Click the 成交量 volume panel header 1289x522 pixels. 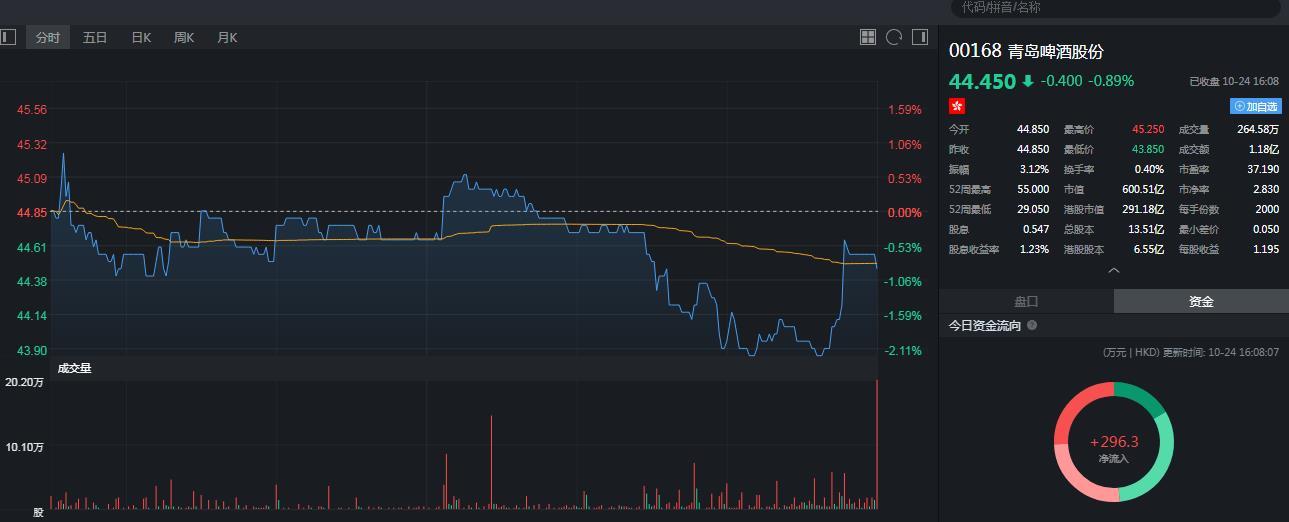pyautogui.click(x=75, y=368)
